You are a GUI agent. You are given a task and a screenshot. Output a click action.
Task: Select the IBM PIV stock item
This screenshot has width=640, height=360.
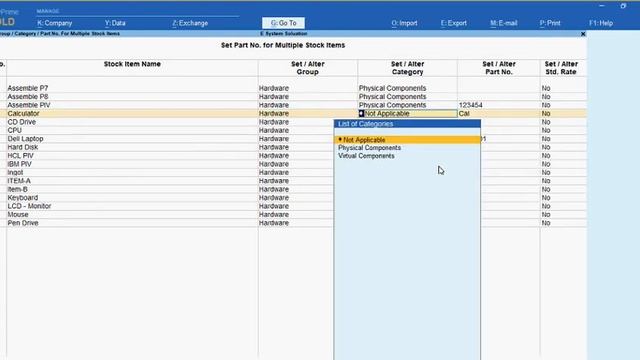point(20,164)
